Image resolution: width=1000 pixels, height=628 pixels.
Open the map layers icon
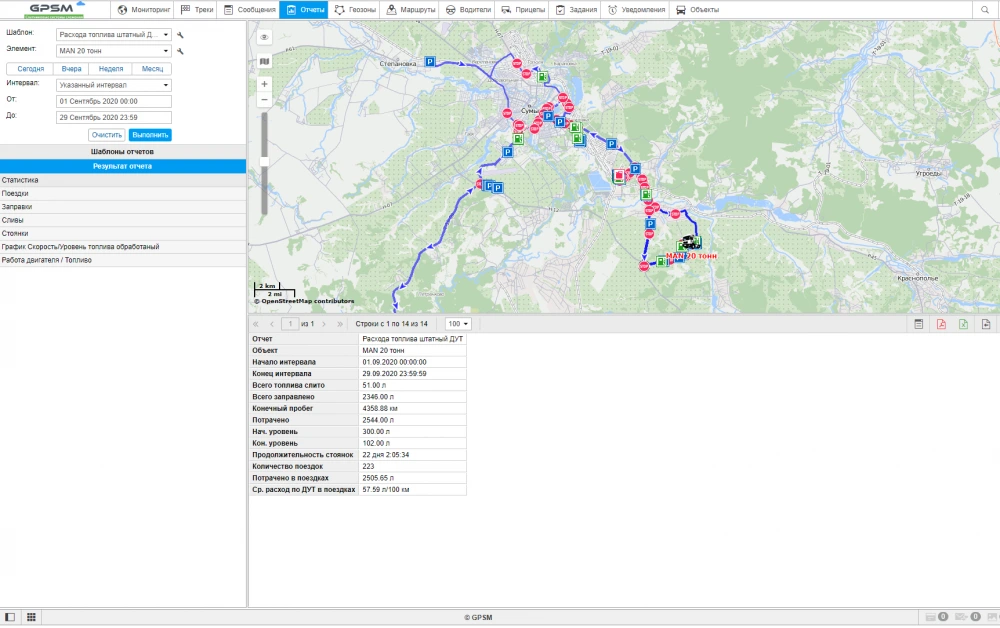(x=264, y=62)
